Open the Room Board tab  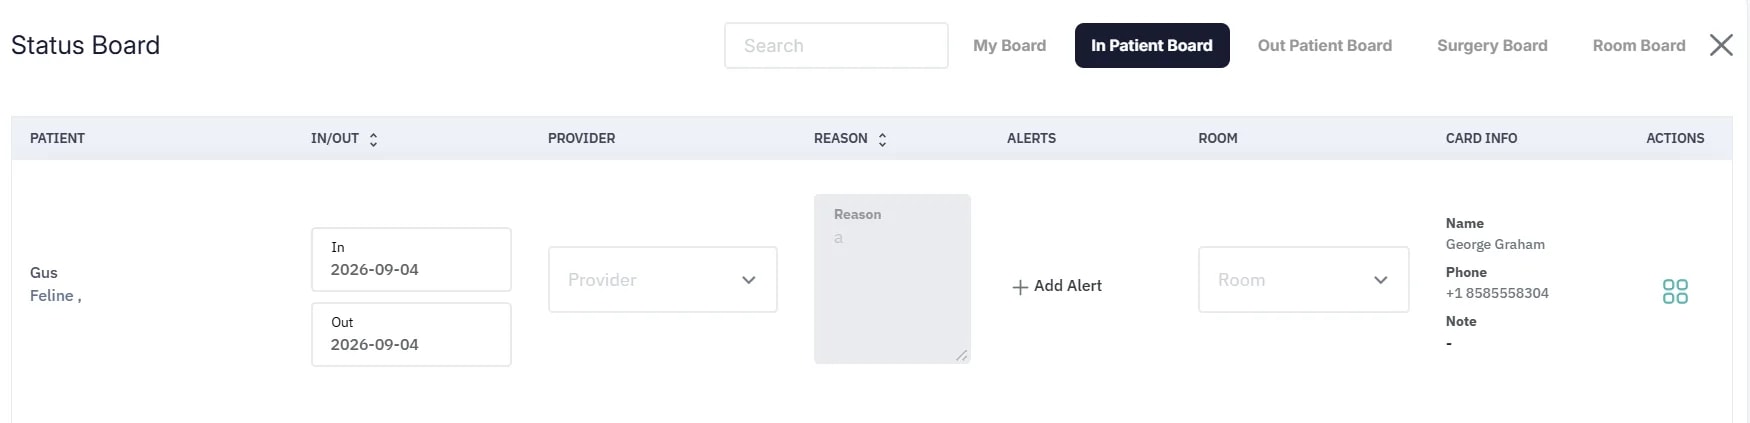click(x=1639, y=46)
